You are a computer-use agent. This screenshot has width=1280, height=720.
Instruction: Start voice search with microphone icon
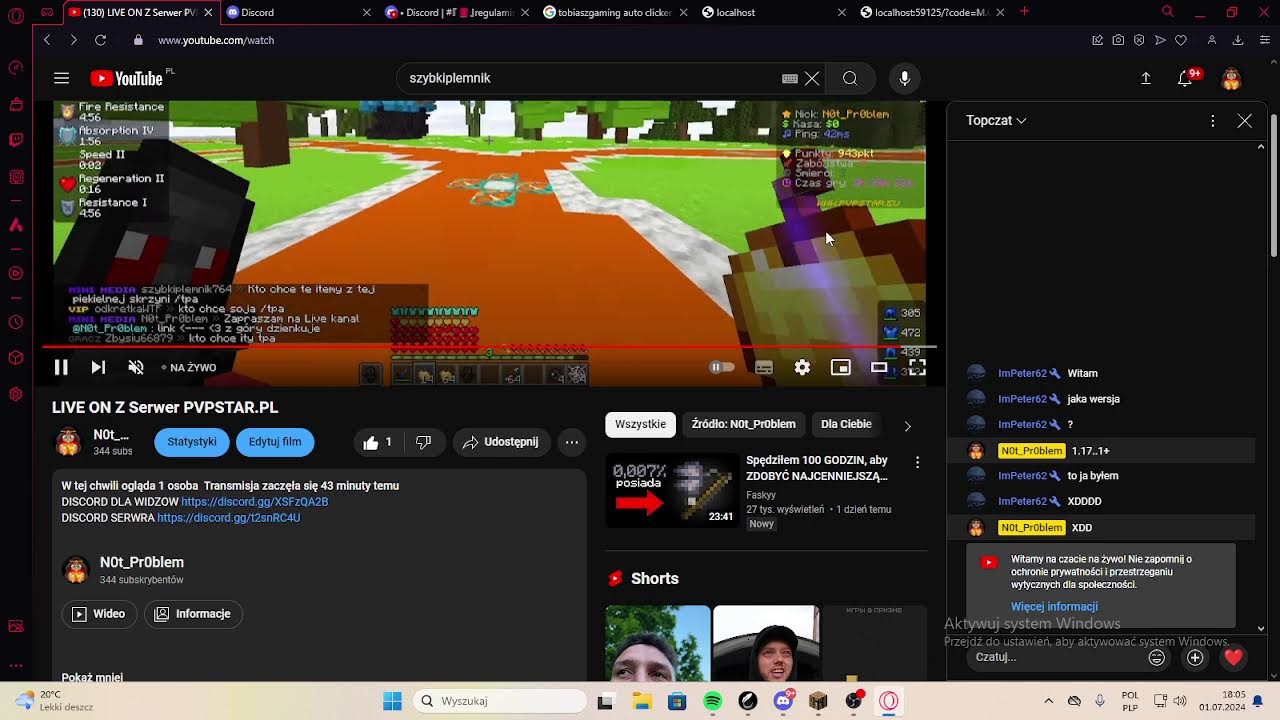click(904, 78)
